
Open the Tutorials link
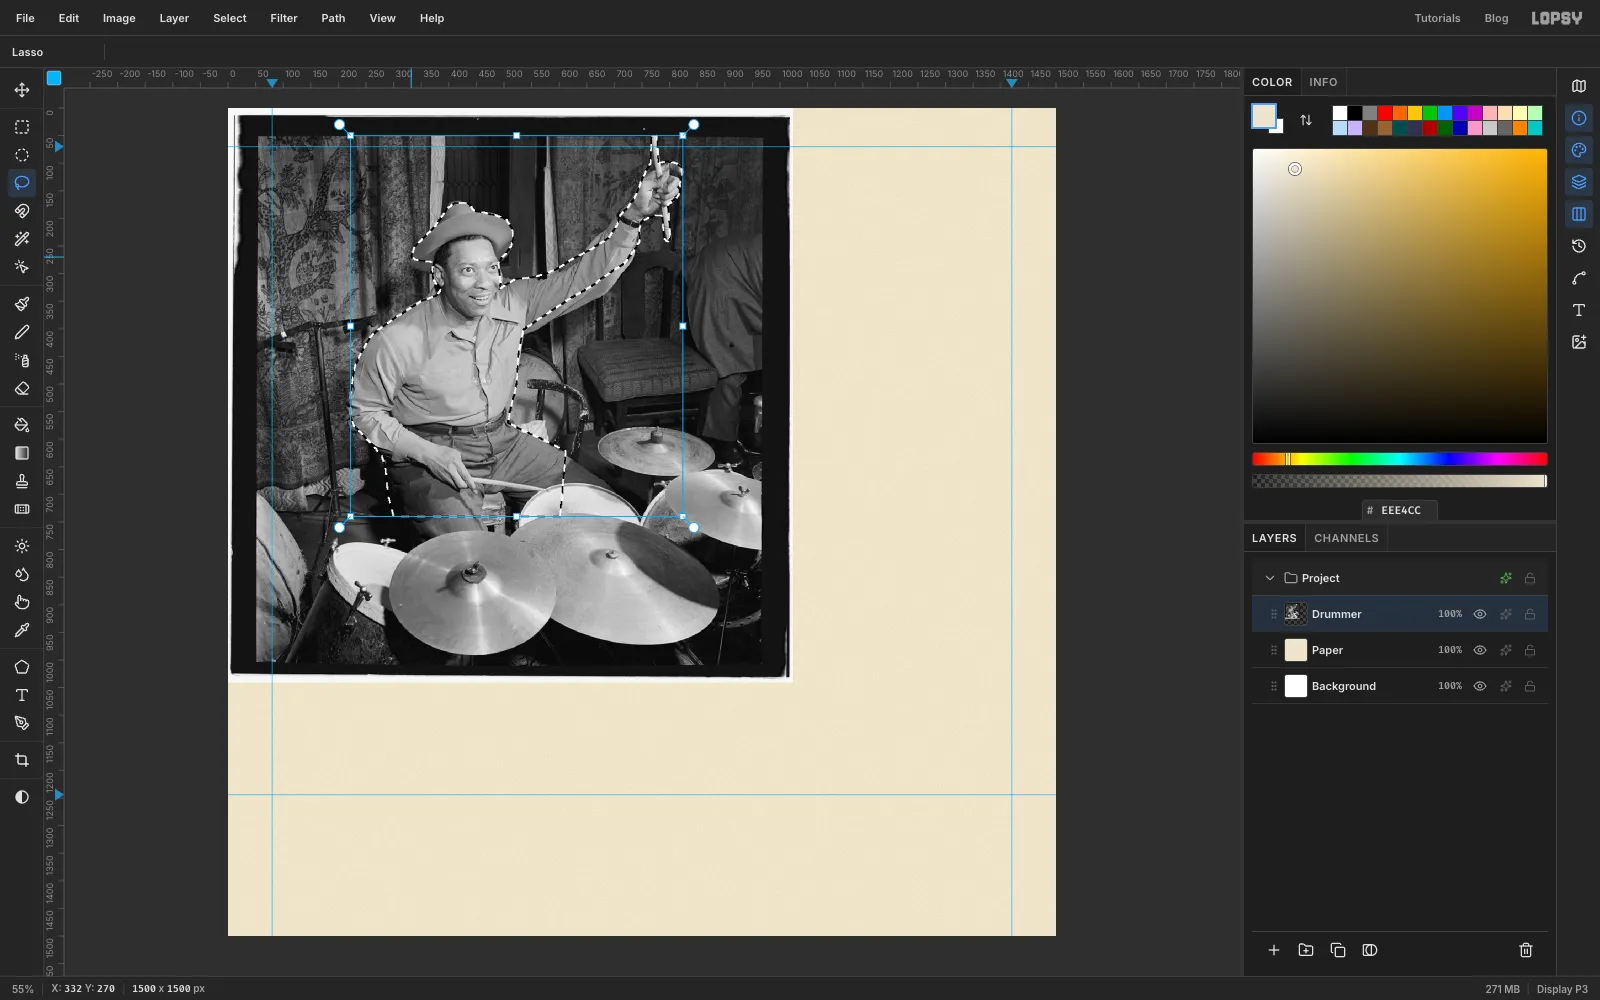pyautogui.click(x=1437, y=18)
